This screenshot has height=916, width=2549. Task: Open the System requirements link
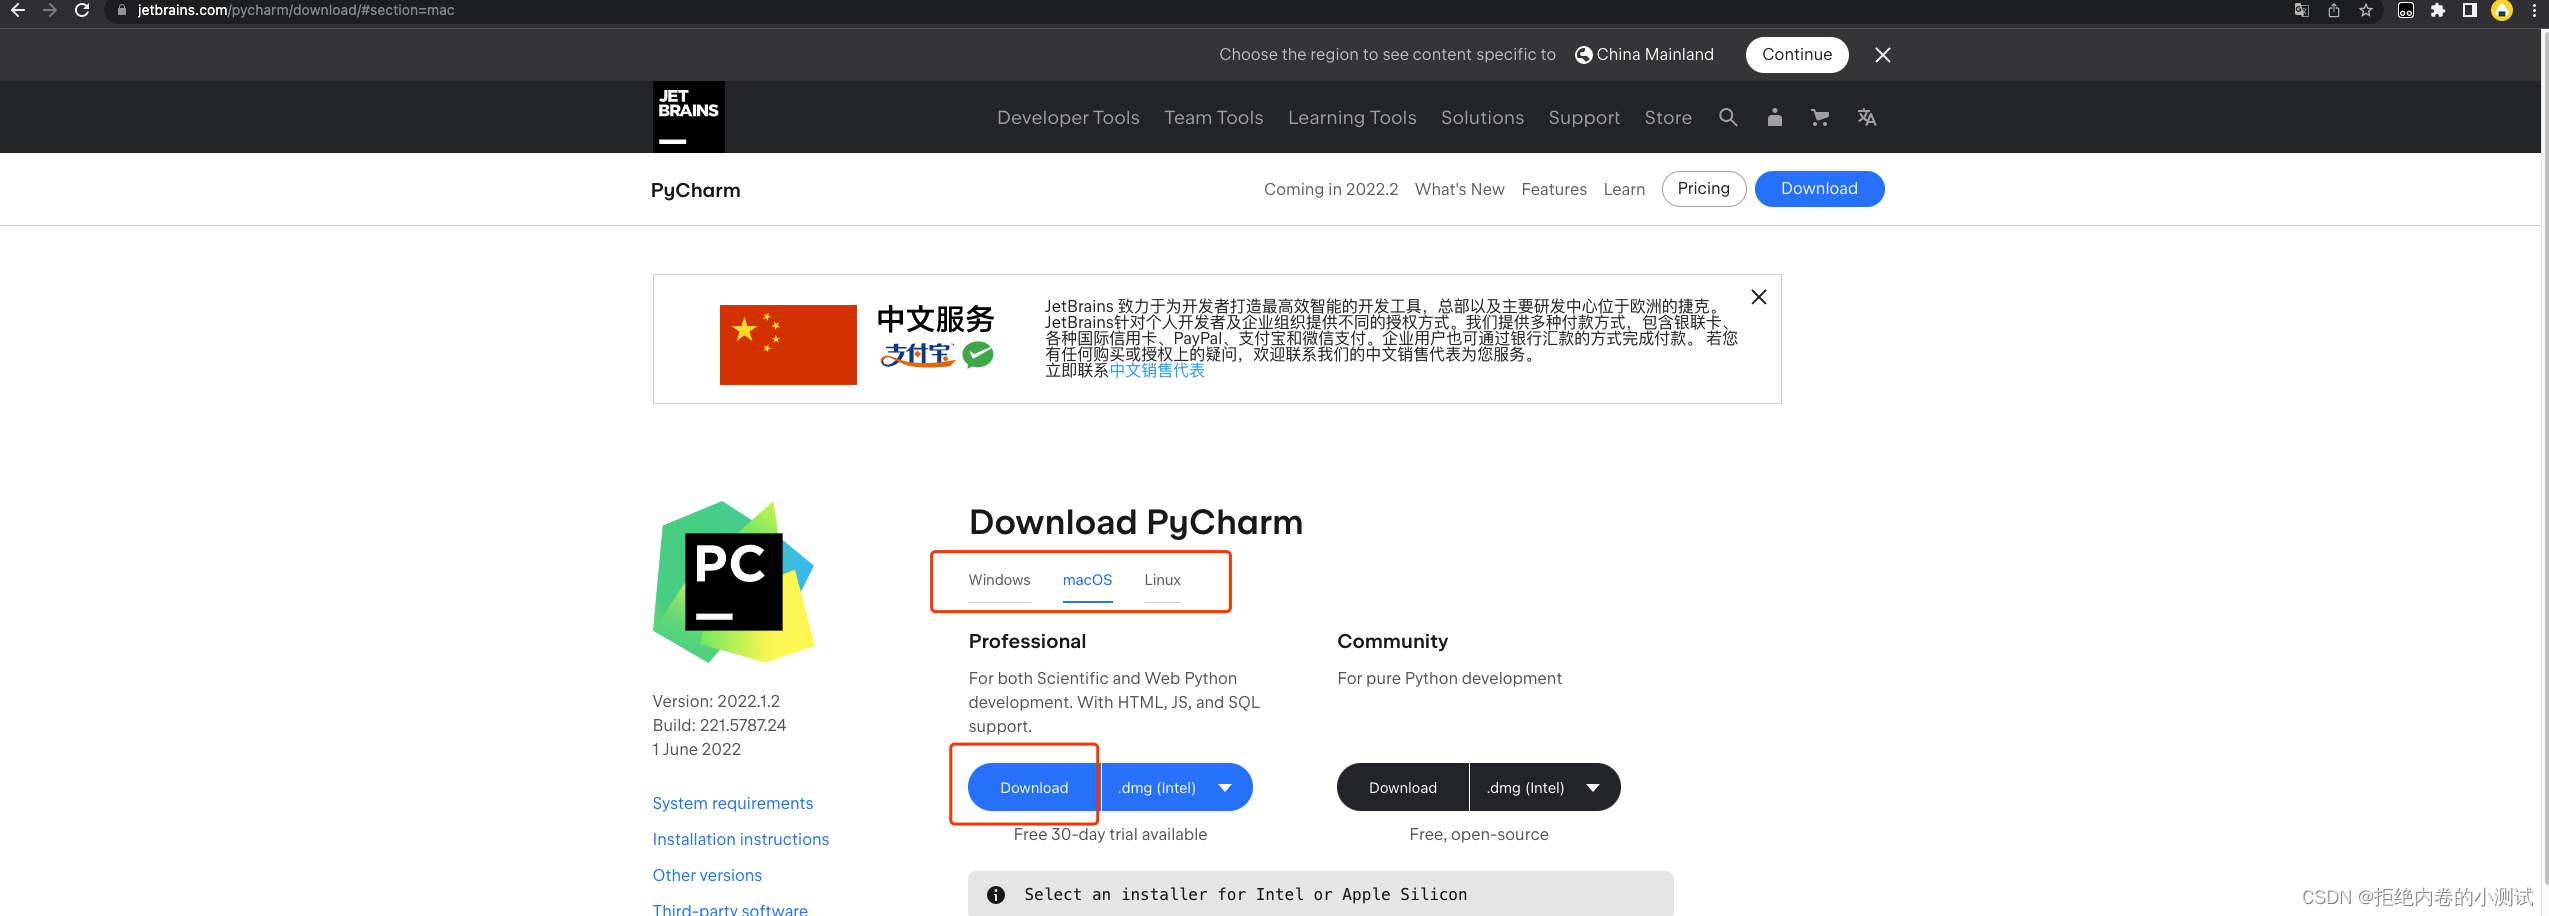(x=733, y=804)
